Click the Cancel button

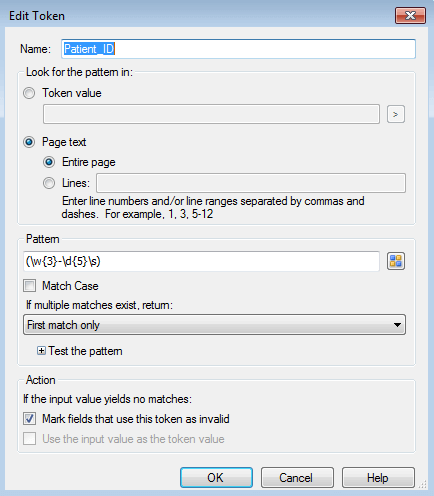297,477
